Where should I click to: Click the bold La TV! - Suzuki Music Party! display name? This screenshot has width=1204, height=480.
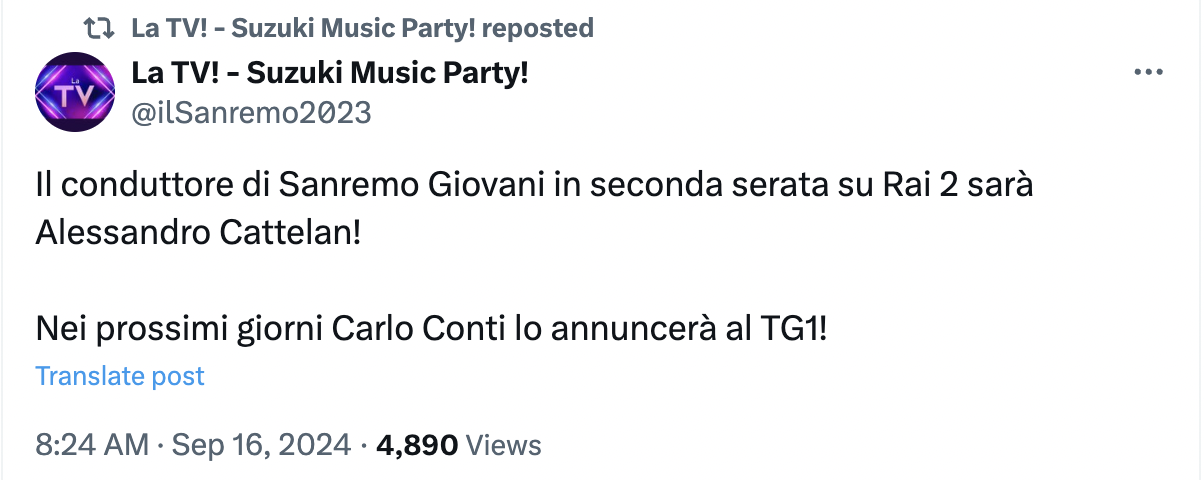coord(330,73)
